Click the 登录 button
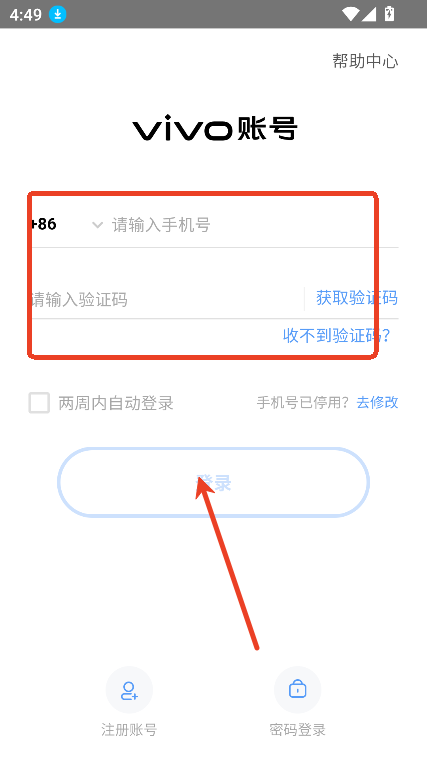 214,482
